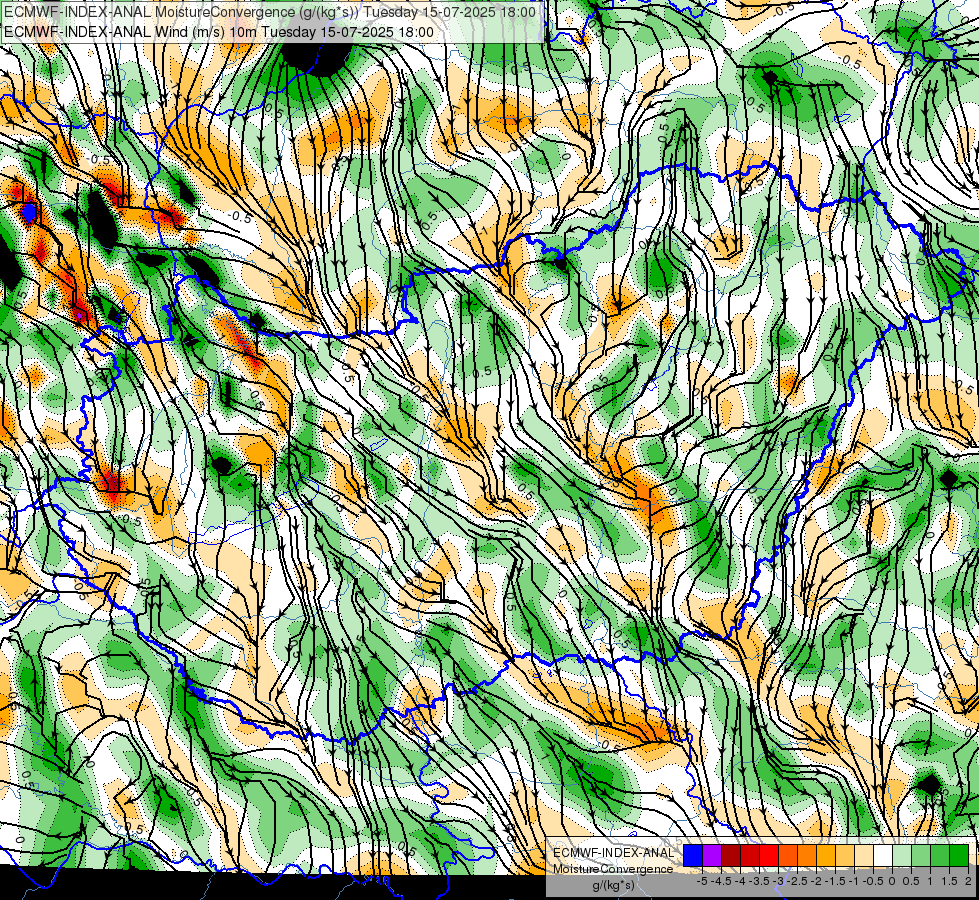Click the orange swatch between -2.5 and -2

[807, 856]
